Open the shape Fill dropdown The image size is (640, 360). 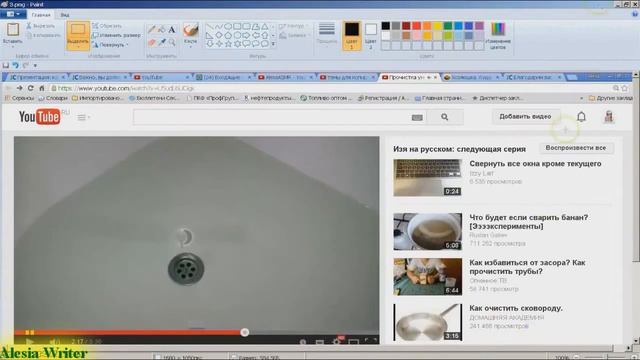pyautogui.click(x=293, y=36)
